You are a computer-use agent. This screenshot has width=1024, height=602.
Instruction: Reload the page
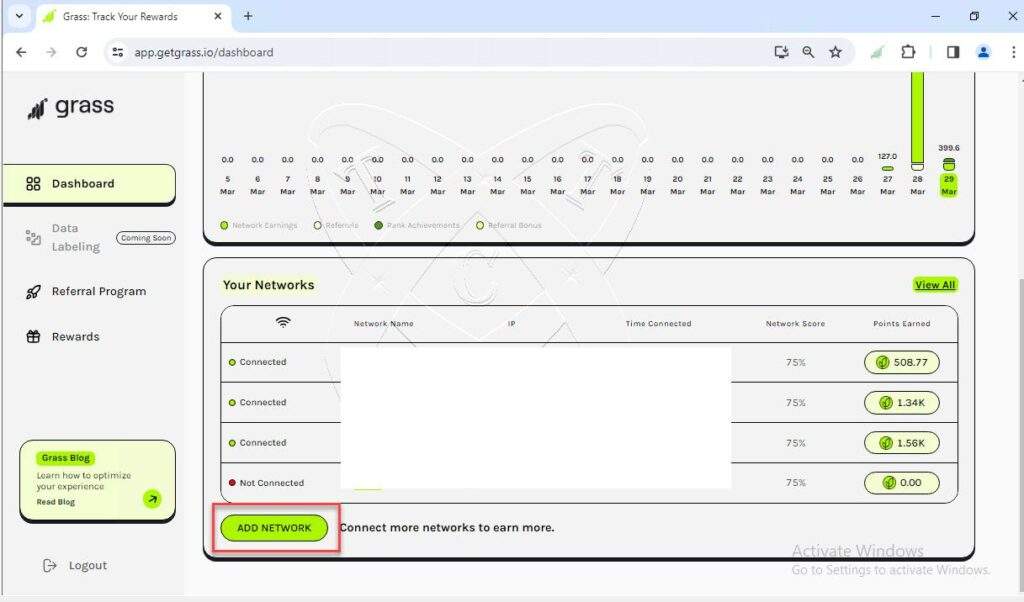coord(82,52)
